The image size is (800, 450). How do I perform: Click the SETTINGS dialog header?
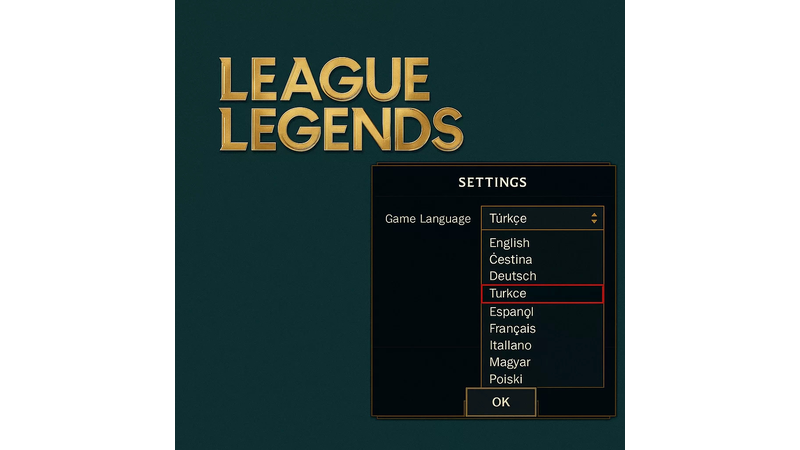tap(492, 182)
